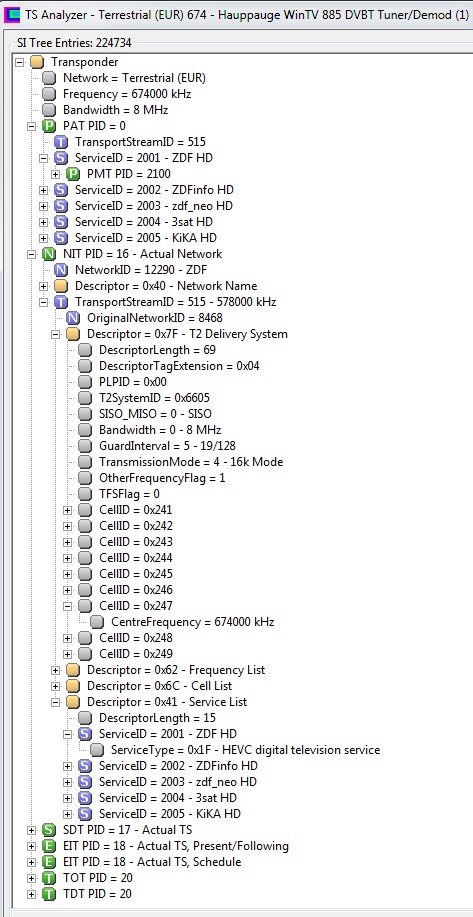Select 'PLPID = 0x00' row
473x917 pixels.
tap(133, 382)
